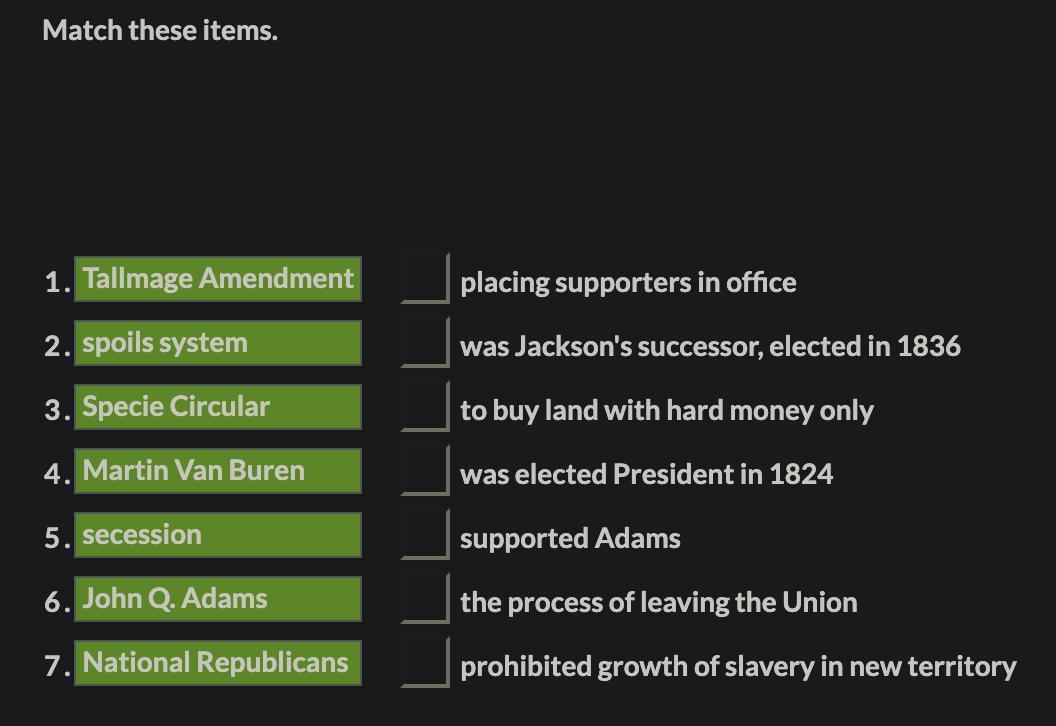Click answer box beside 'placing supporters in office'
1056x726 pixels.
424,278
